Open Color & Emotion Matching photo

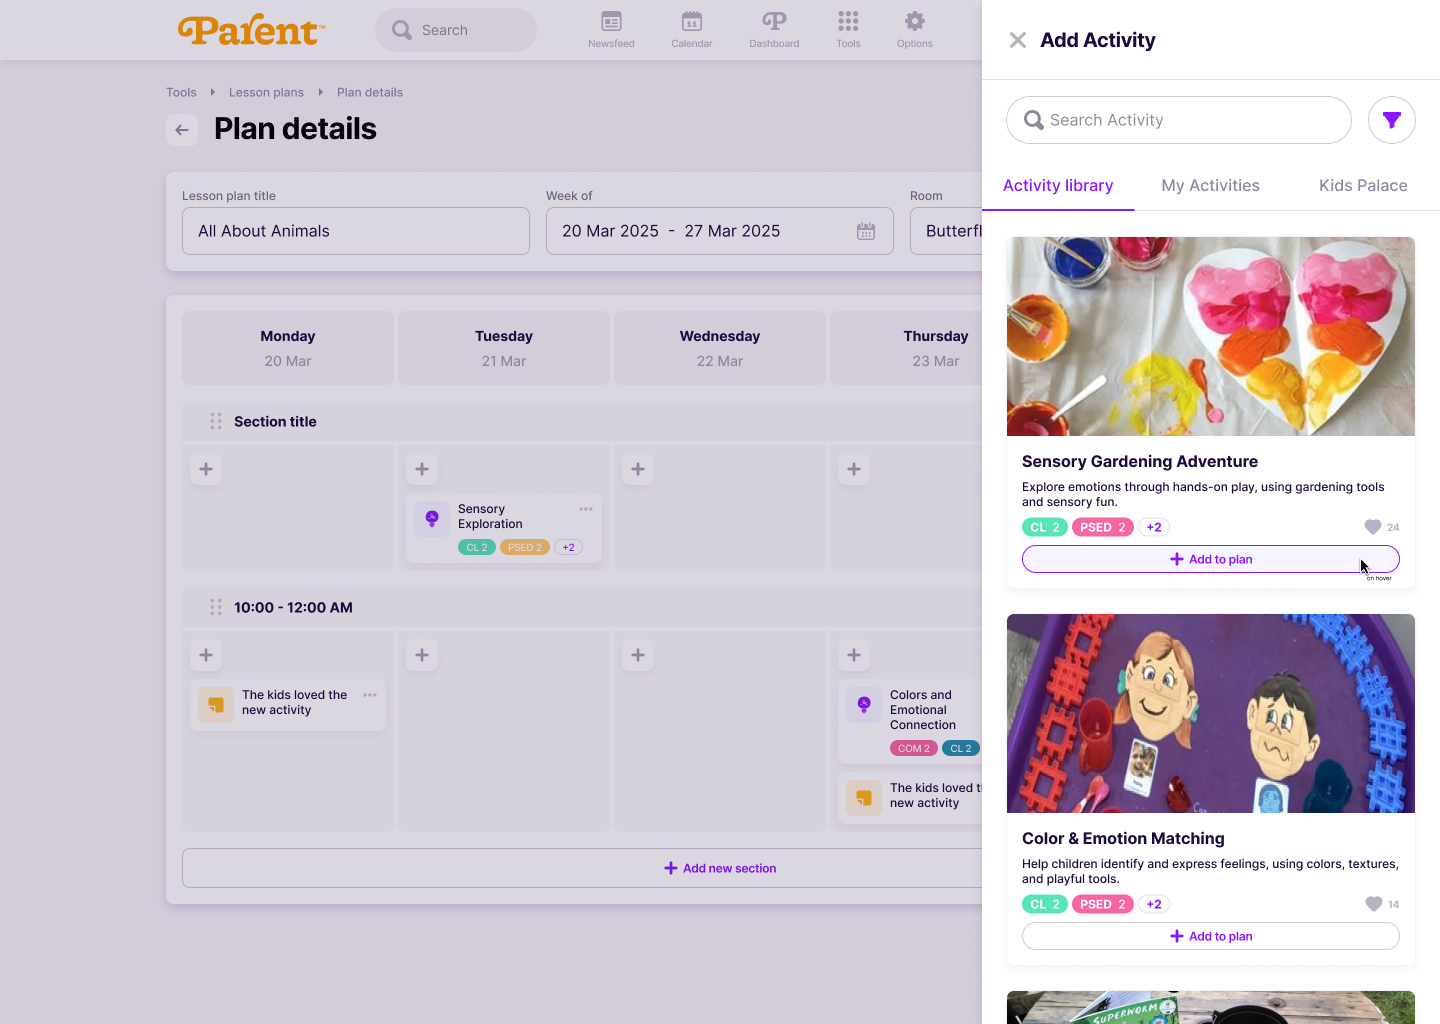(x=1210, y=713)
